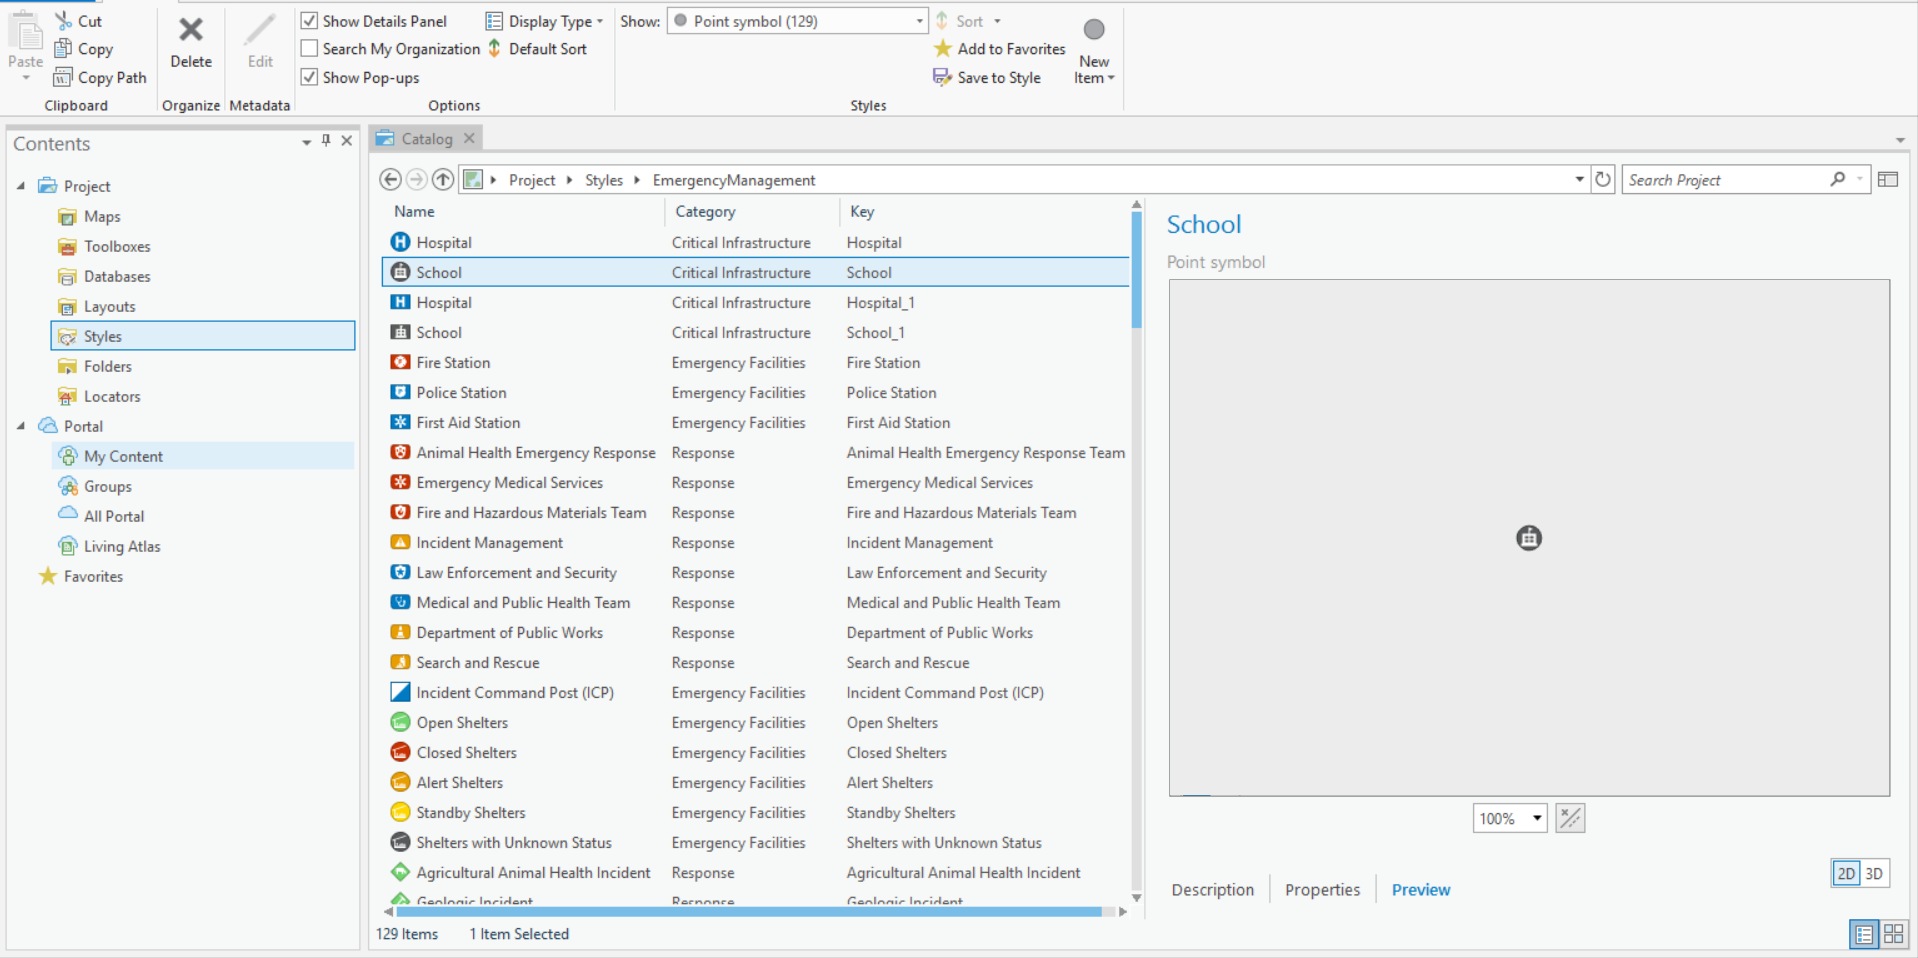1918x958 pixels.
Task: Click the fit-to-window preview icon
Action: click(x=1570, y=818)
